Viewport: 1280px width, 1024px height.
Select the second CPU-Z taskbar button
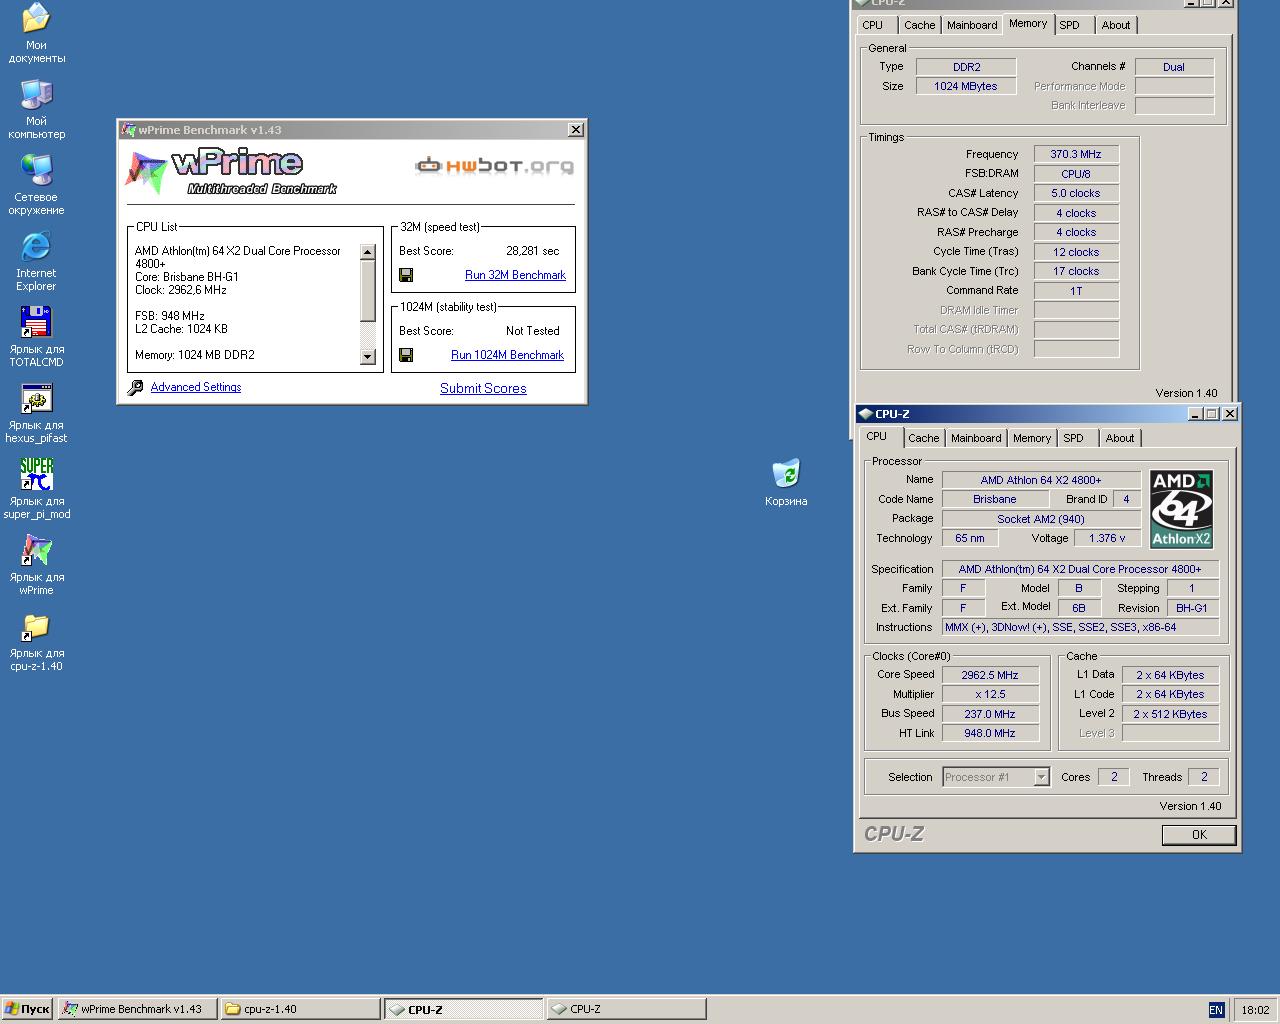pyautogui.click(x=627, y=1009)
